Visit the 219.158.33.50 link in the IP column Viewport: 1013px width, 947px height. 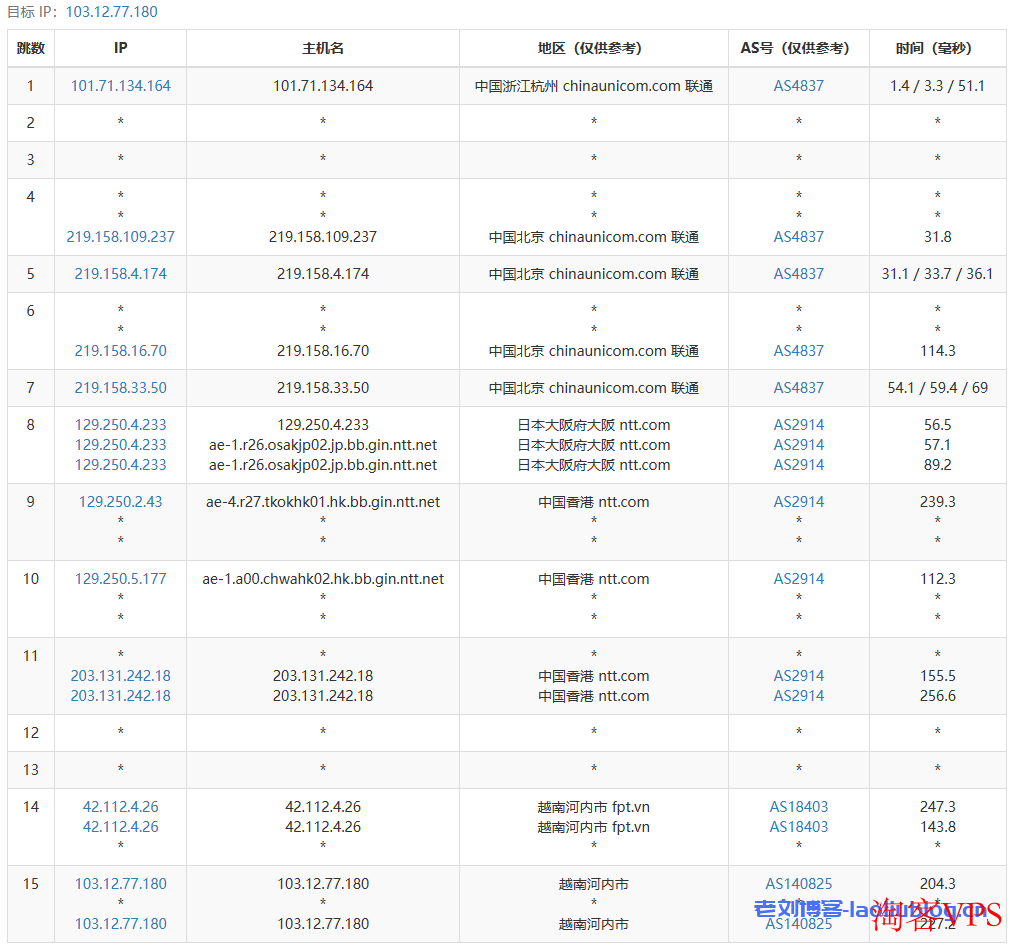[121, 388]
